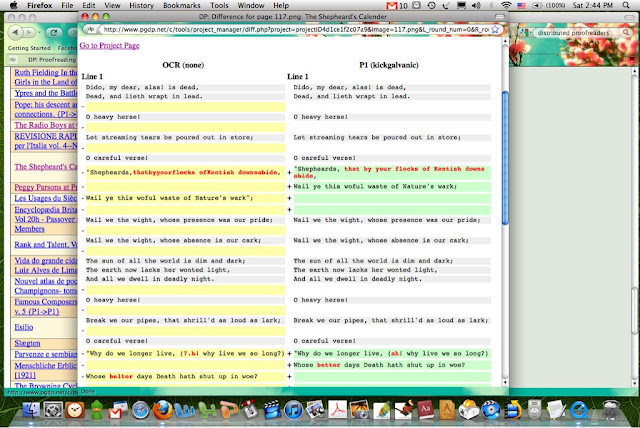Open Font Book app in dock
Image resolution: width=640 pixels, height=428 pixels.
click(x=447, y=410)
